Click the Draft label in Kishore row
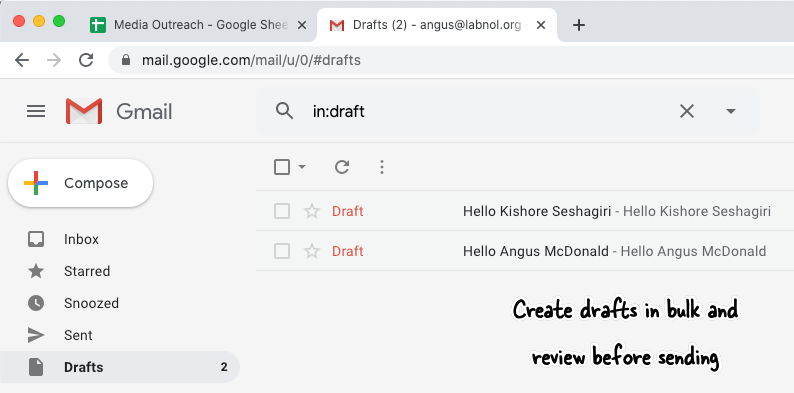Image resolution: width=794 pixels, height=393 pixels. pos(348,211)
